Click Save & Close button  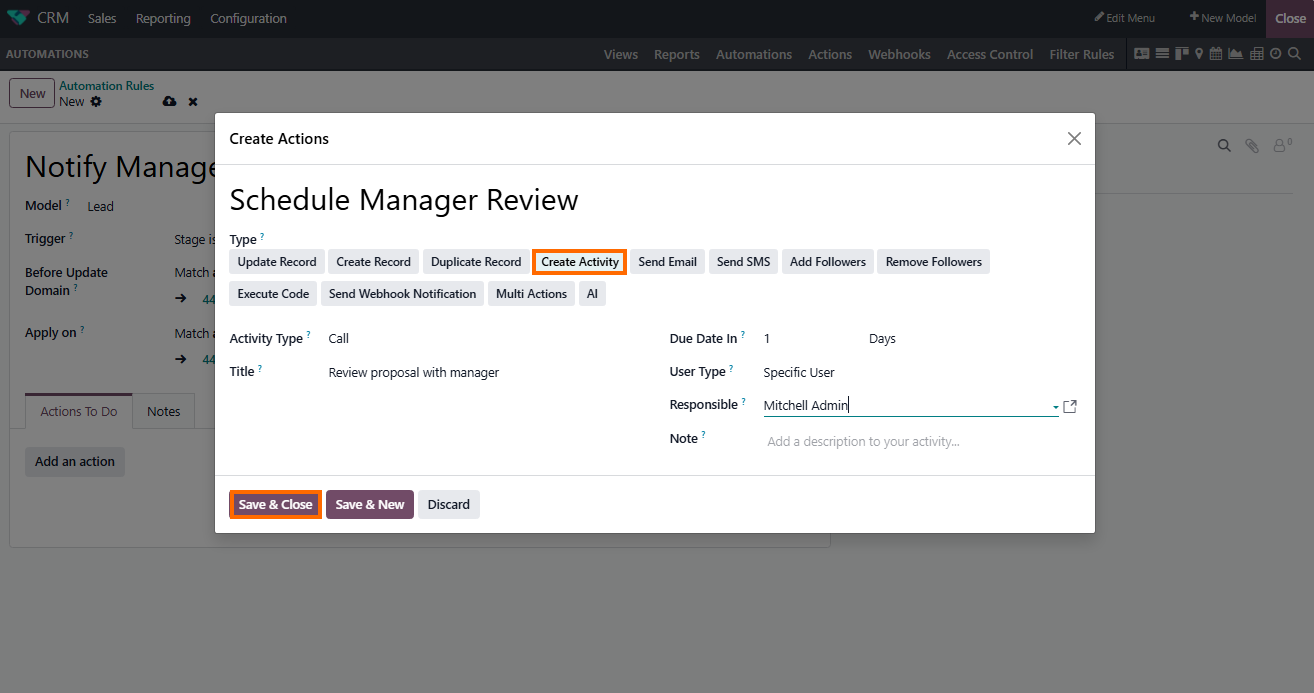click(x=275, y=505)
